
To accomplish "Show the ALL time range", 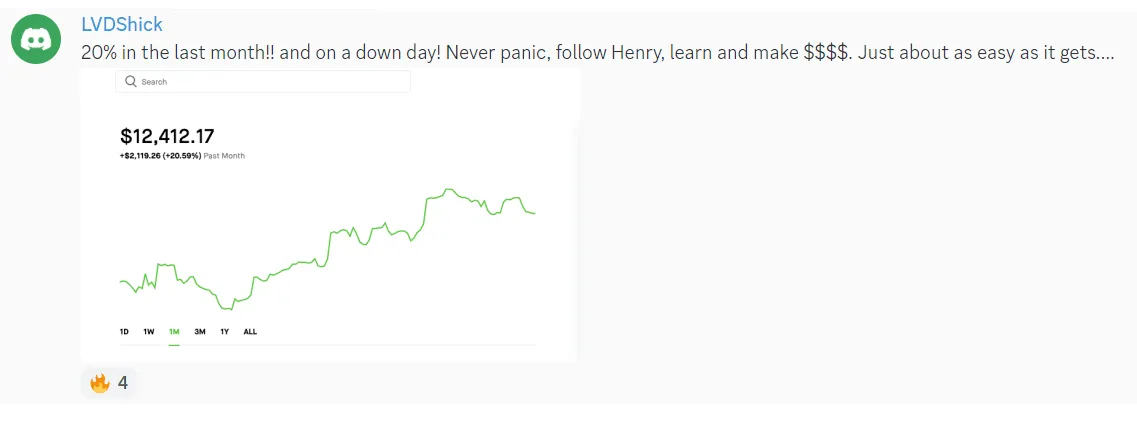I will pyautogui.click(x=250, y=331).
